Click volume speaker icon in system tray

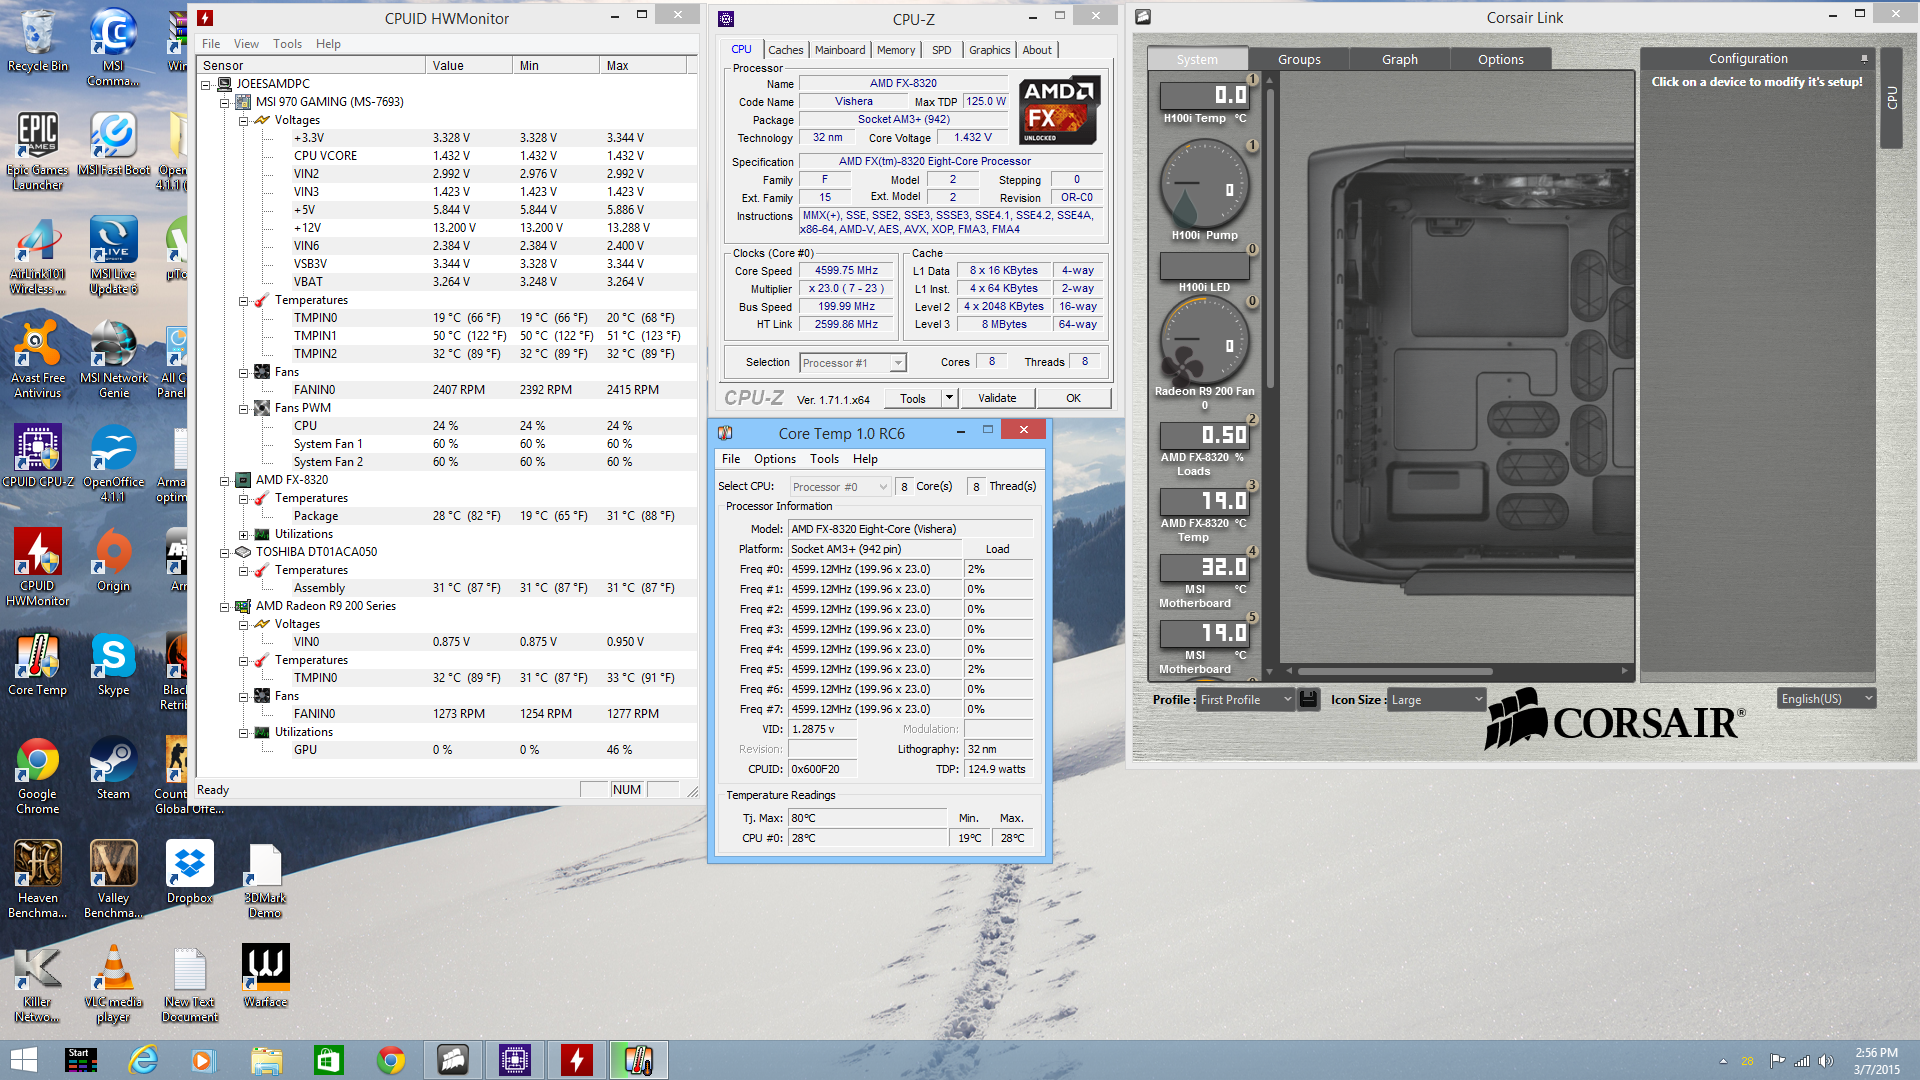1826,1061
